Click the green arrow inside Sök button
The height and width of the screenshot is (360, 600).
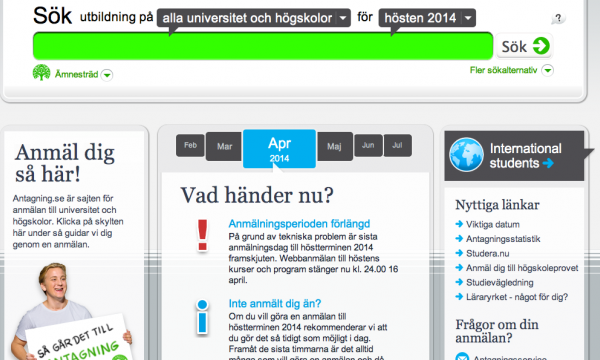pyautogui.click(x=541, y=46)
